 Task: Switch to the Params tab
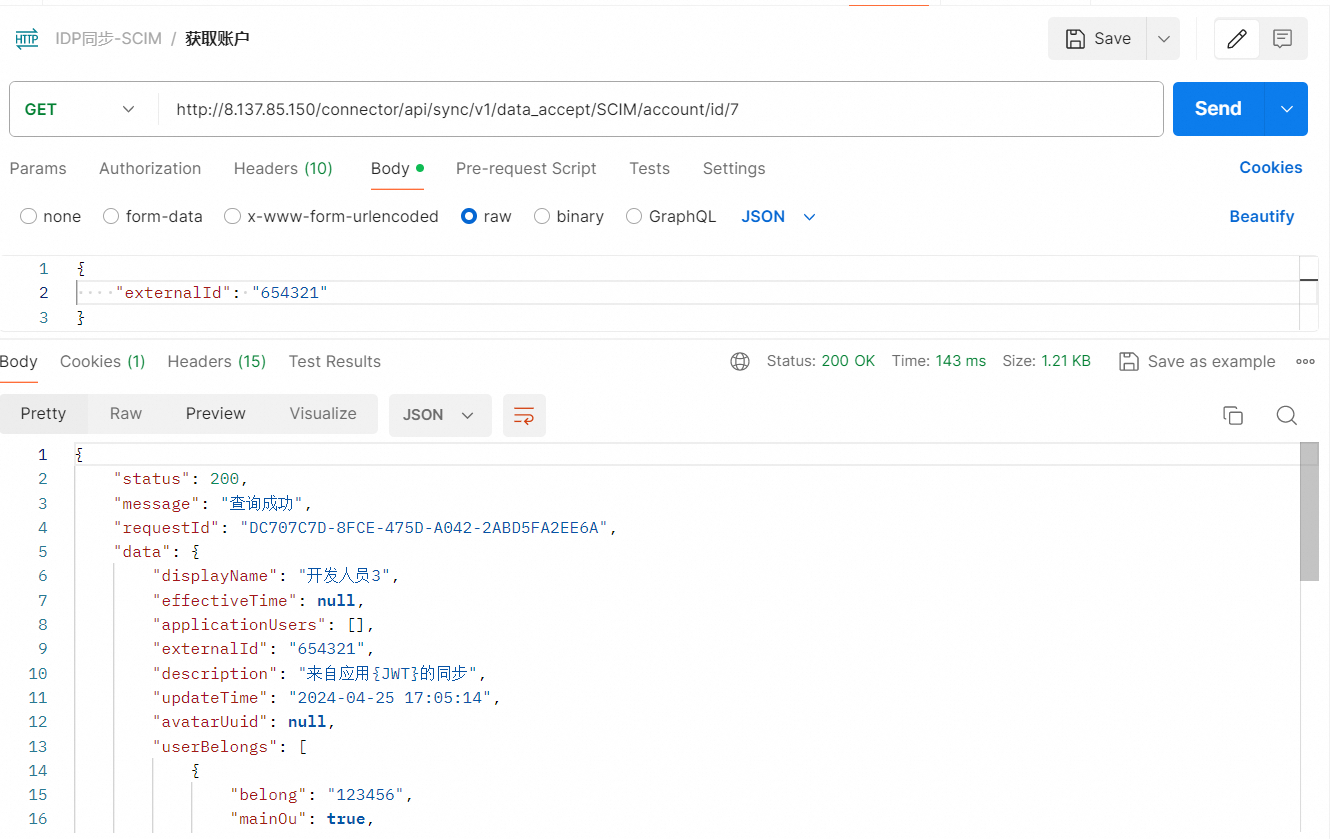pyautogui.click(x=38, y=168)
